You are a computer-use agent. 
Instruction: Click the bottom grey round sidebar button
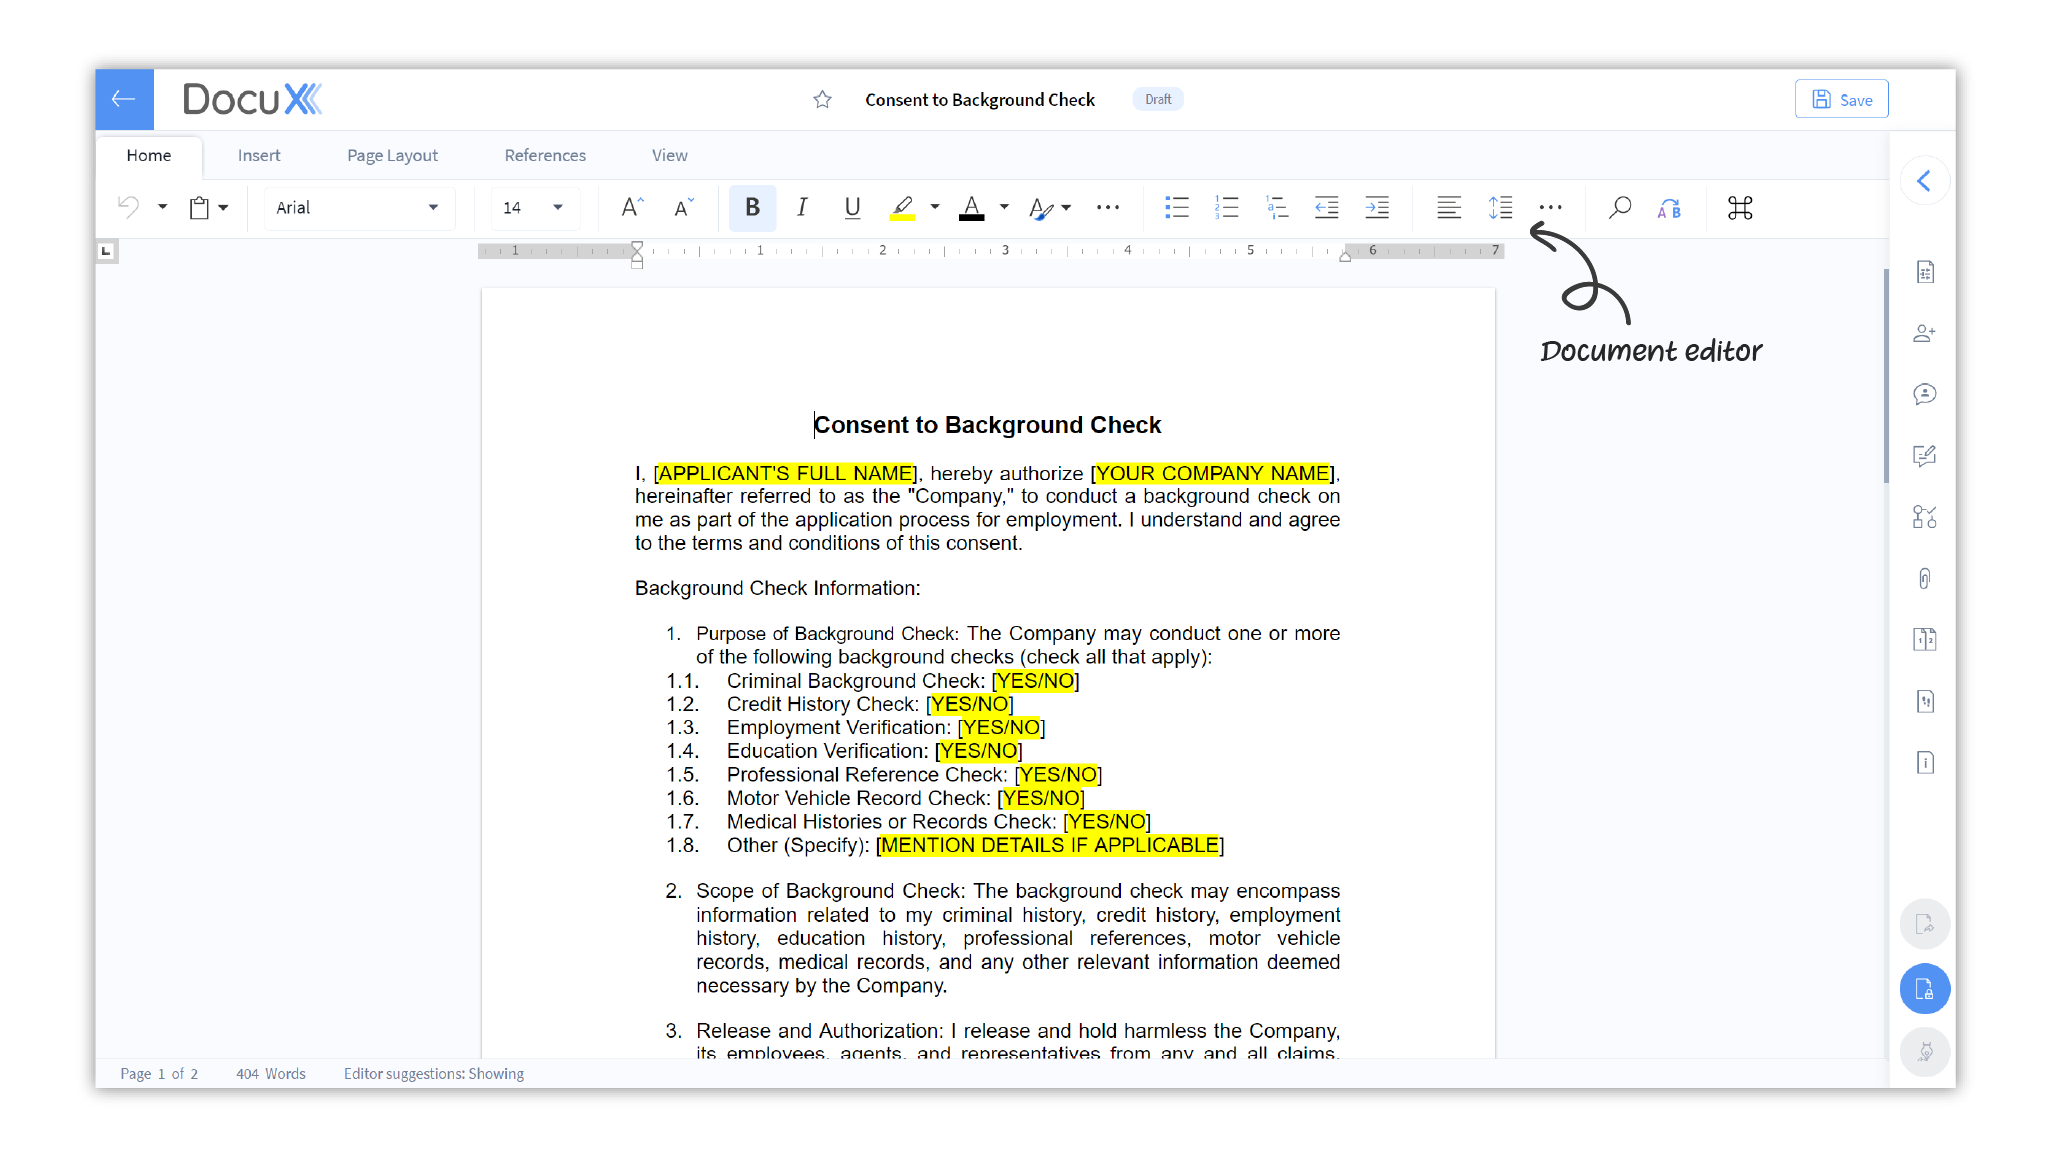click(1925, 1052)
